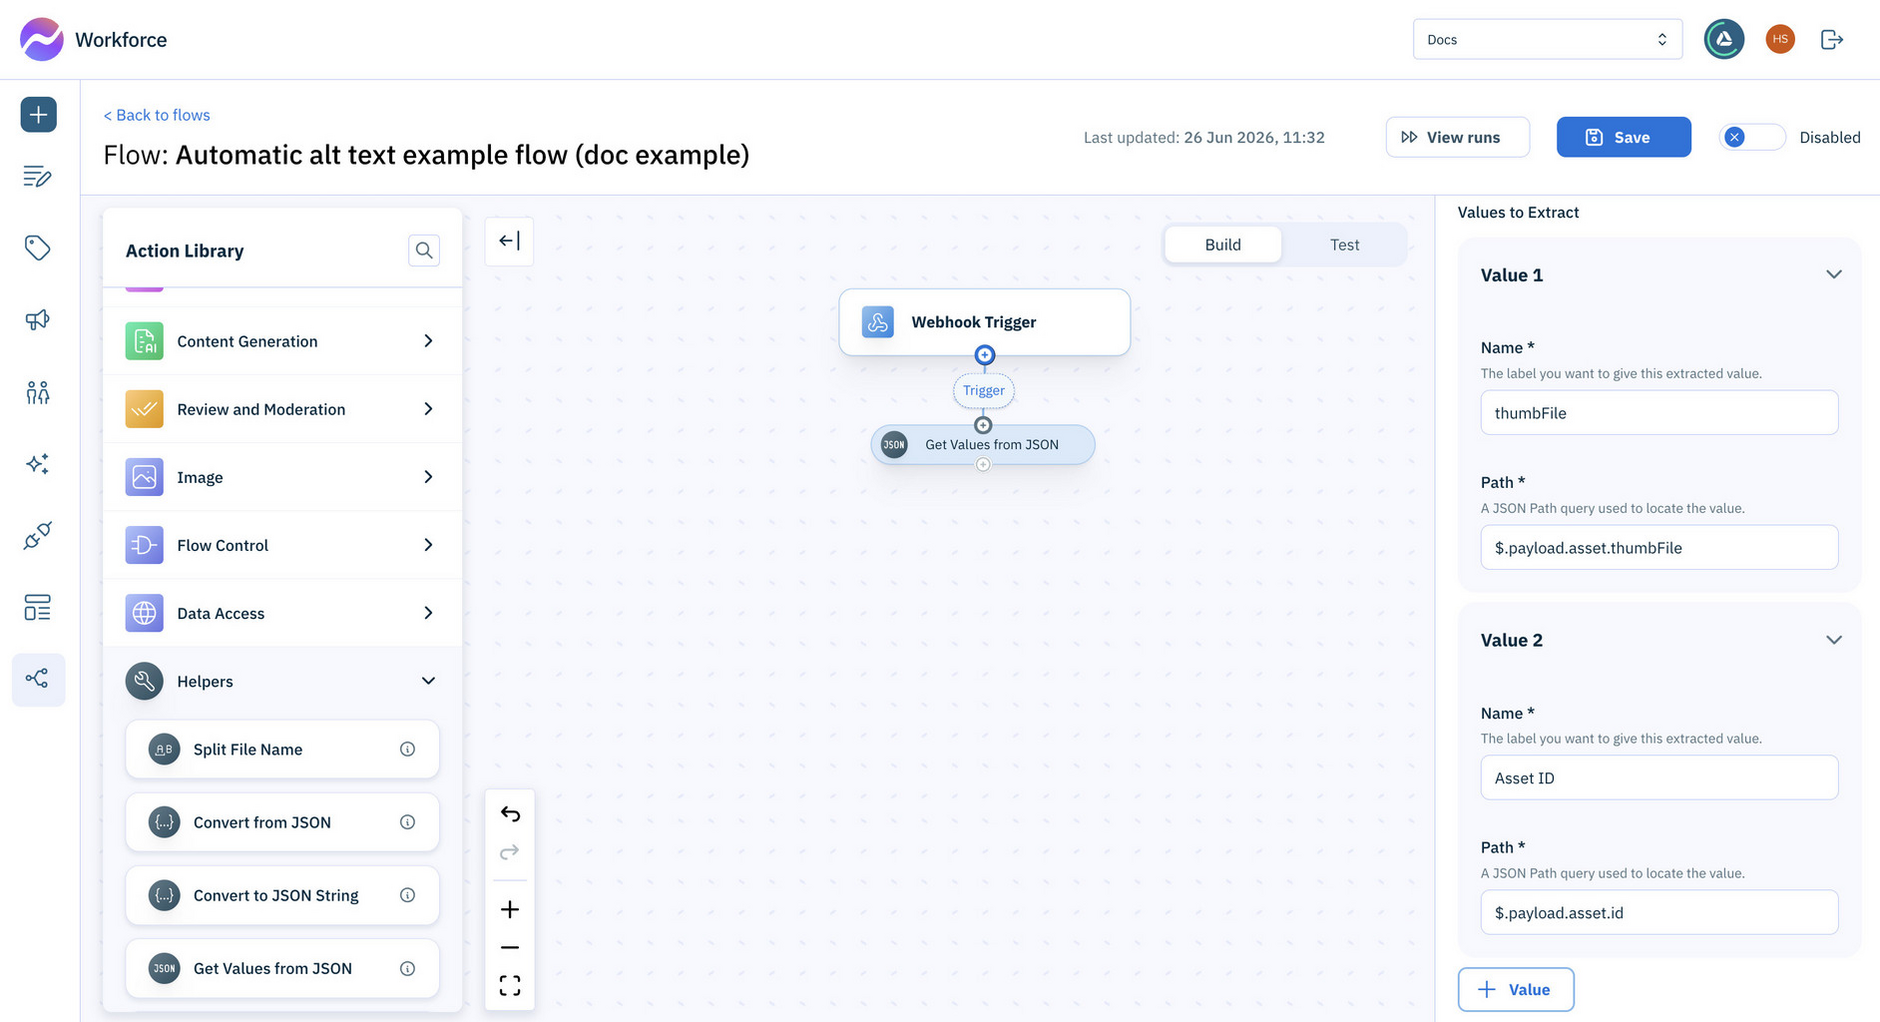Click the View runs button
The height and width of the screenshot is (1022, 1880).
1457,137
